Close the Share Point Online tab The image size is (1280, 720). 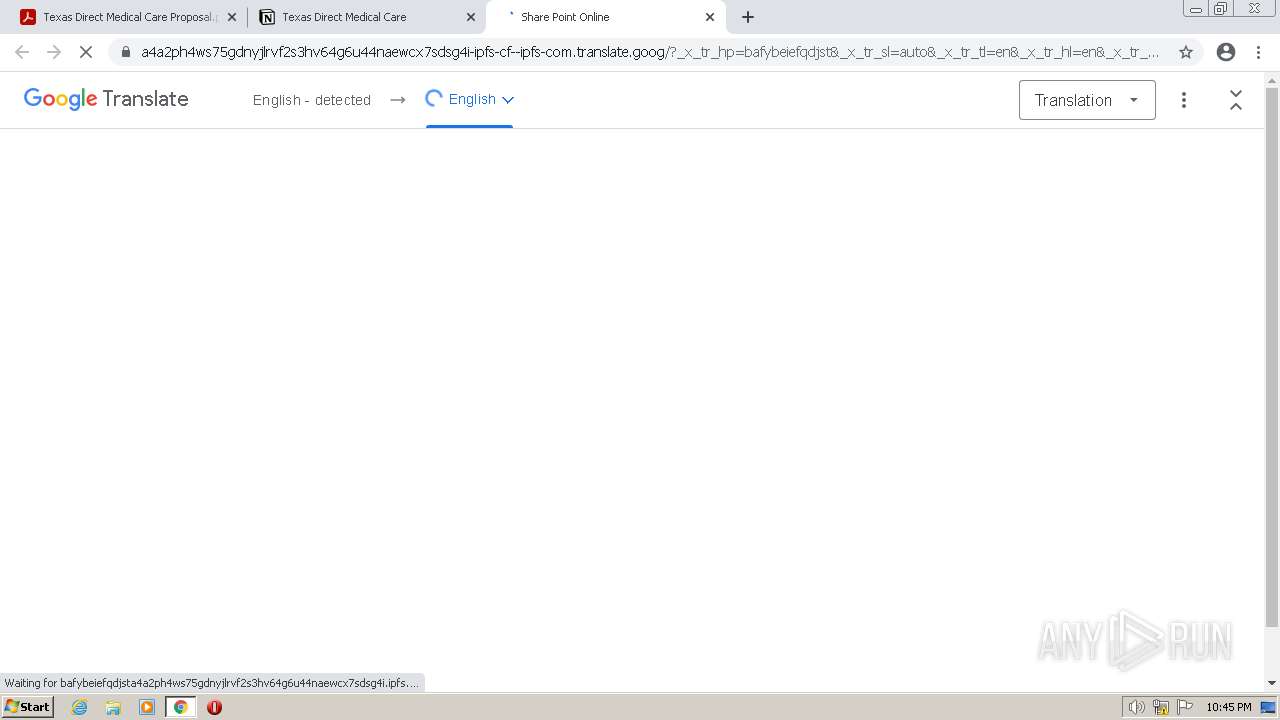pyautogui.click(x=710, y=17)
